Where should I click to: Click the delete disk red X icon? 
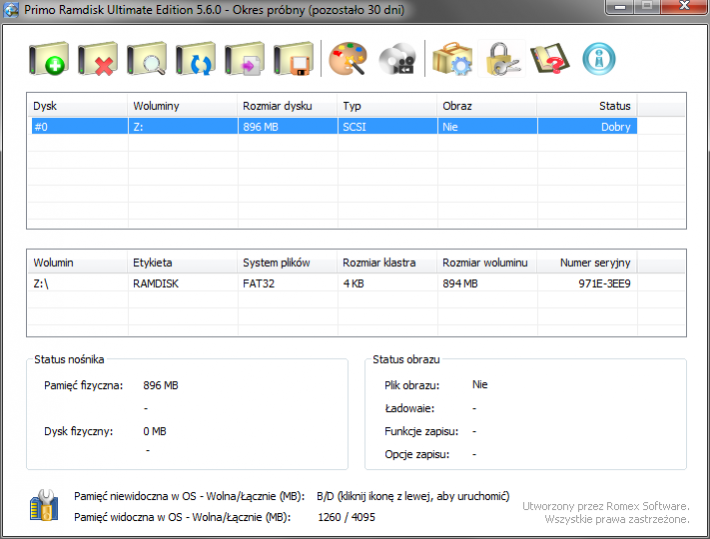click(98, 59)
